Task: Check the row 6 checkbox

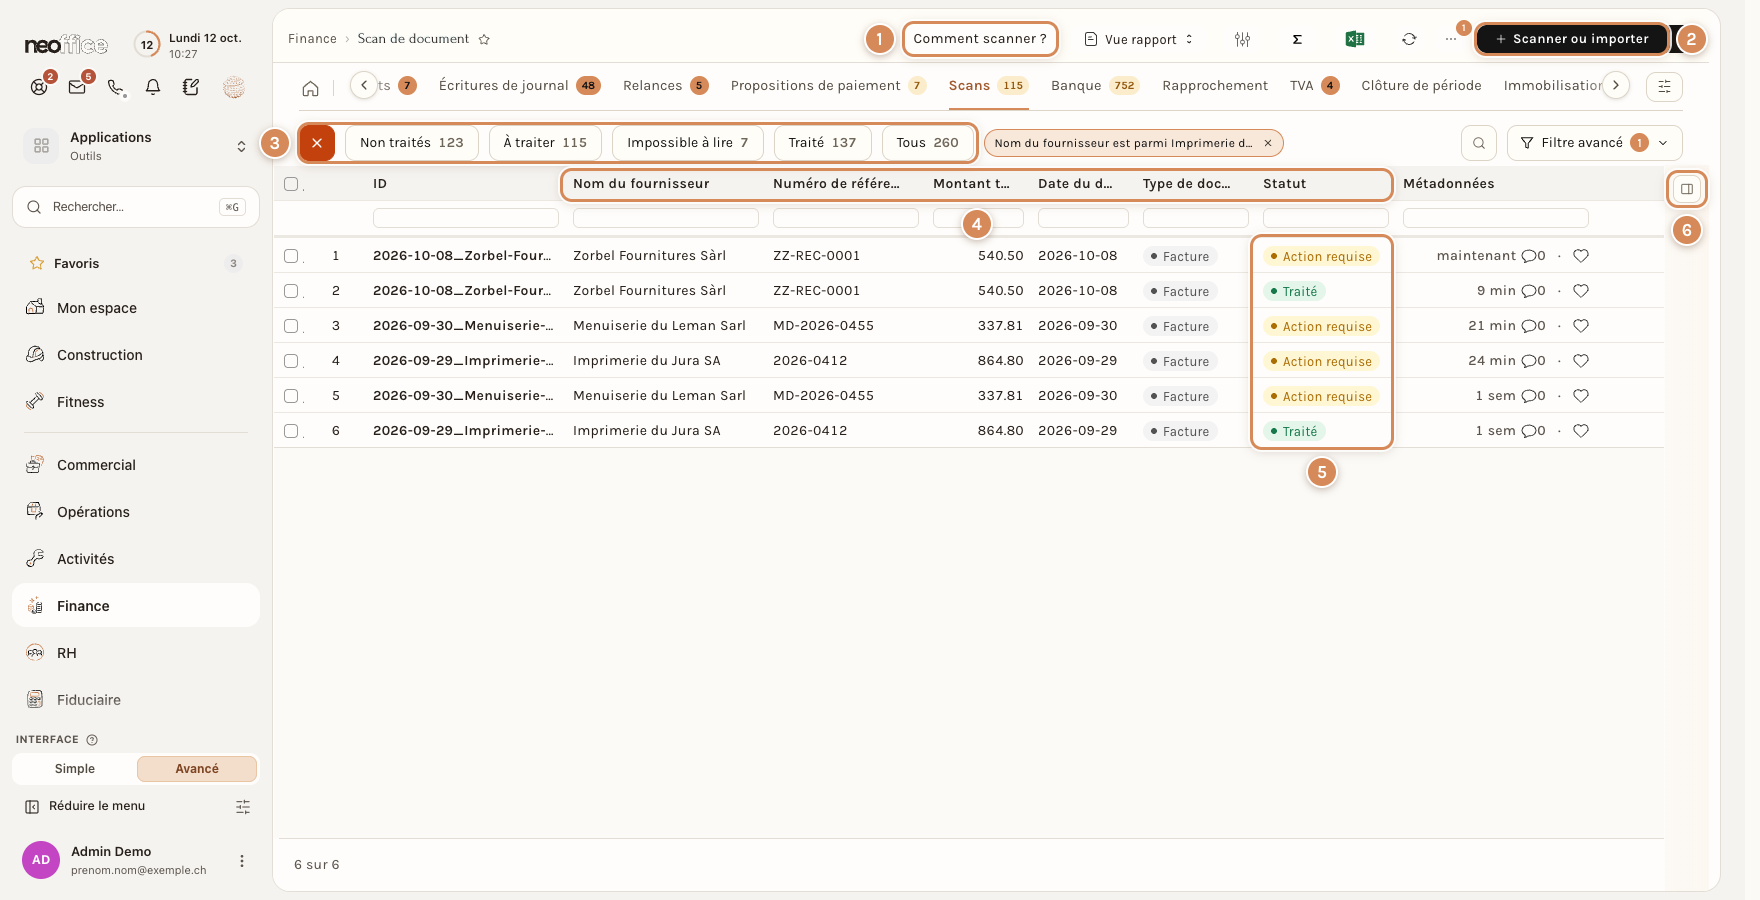Action: coord(291,431)
